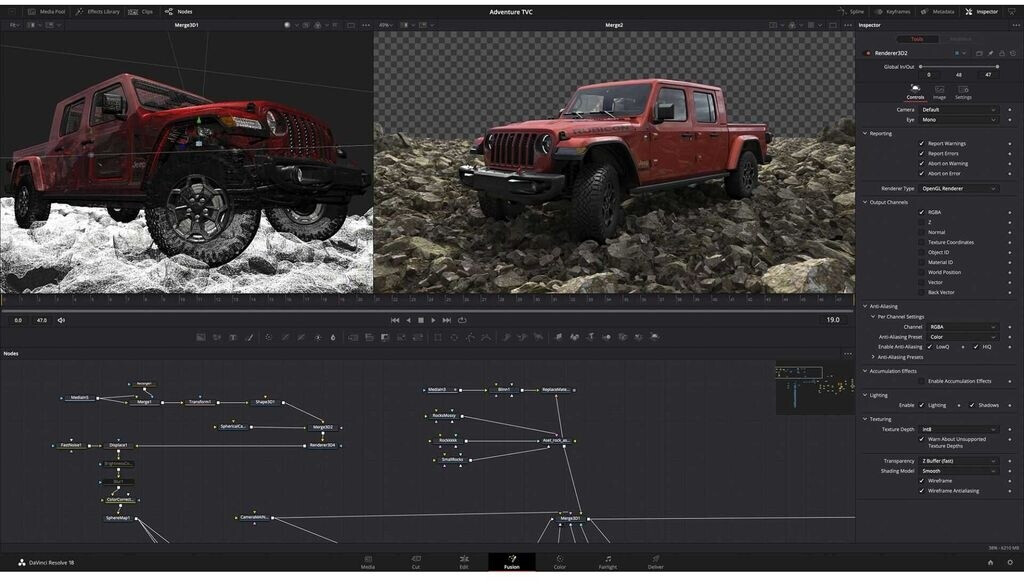This screenshot has height=584, width=1024.
Task: Toggle Report Warnings checkbox
Action: click(921, 144)
